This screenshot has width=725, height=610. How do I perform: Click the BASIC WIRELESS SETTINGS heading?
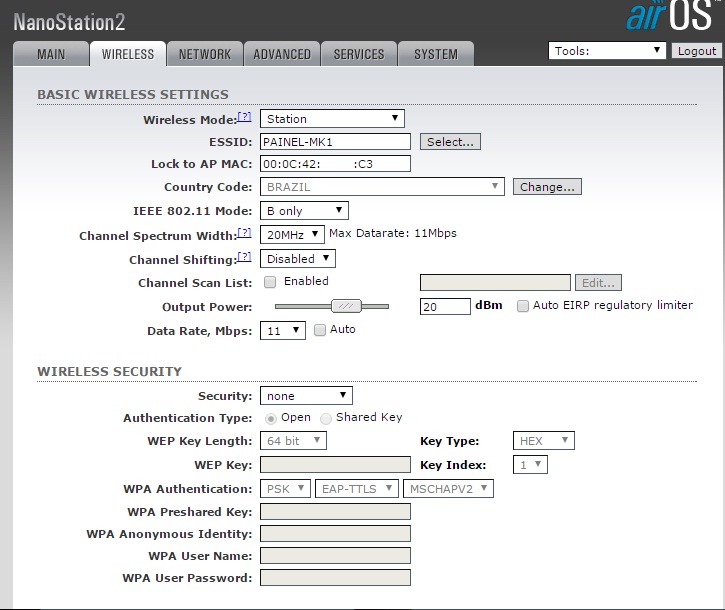point(133,94)
